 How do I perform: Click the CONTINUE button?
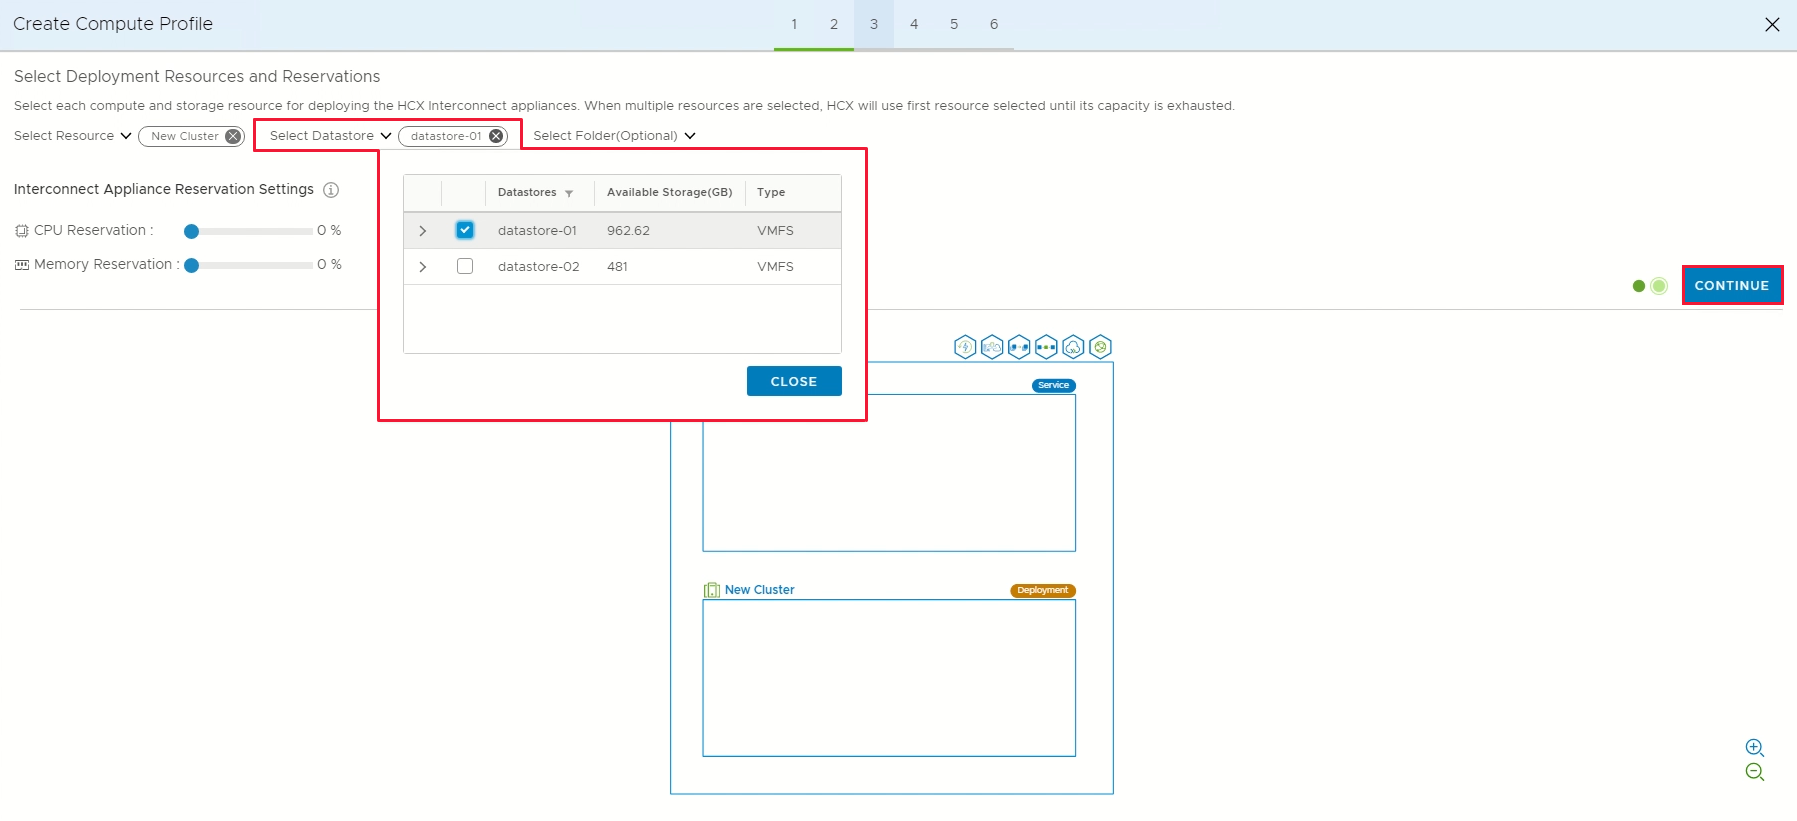[1732, 285]
